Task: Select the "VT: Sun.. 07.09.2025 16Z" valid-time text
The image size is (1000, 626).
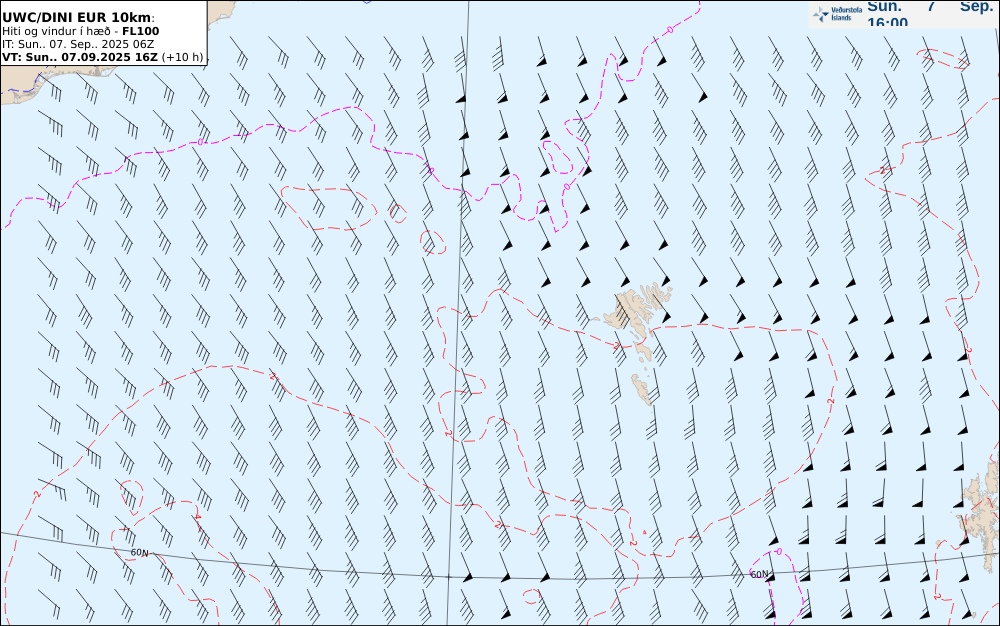Action: 80,57
